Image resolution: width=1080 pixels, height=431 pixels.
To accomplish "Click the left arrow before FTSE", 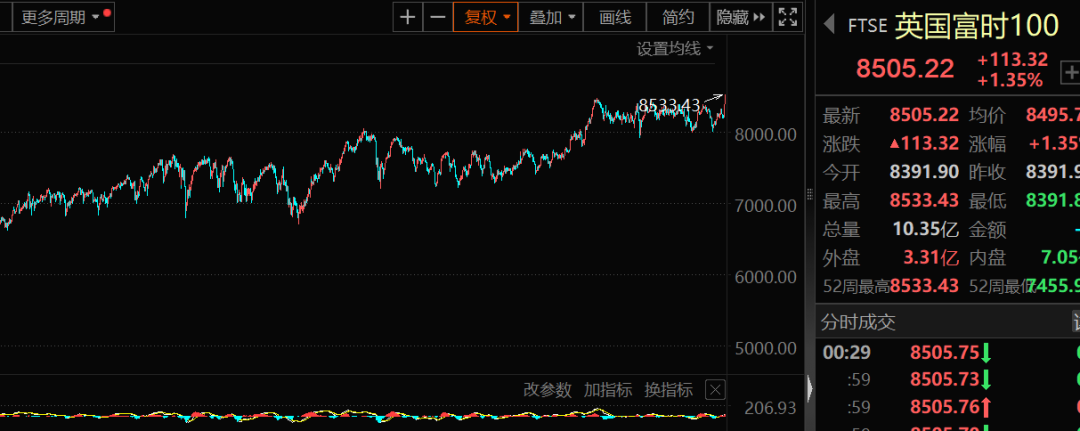I will click(828, 26).
